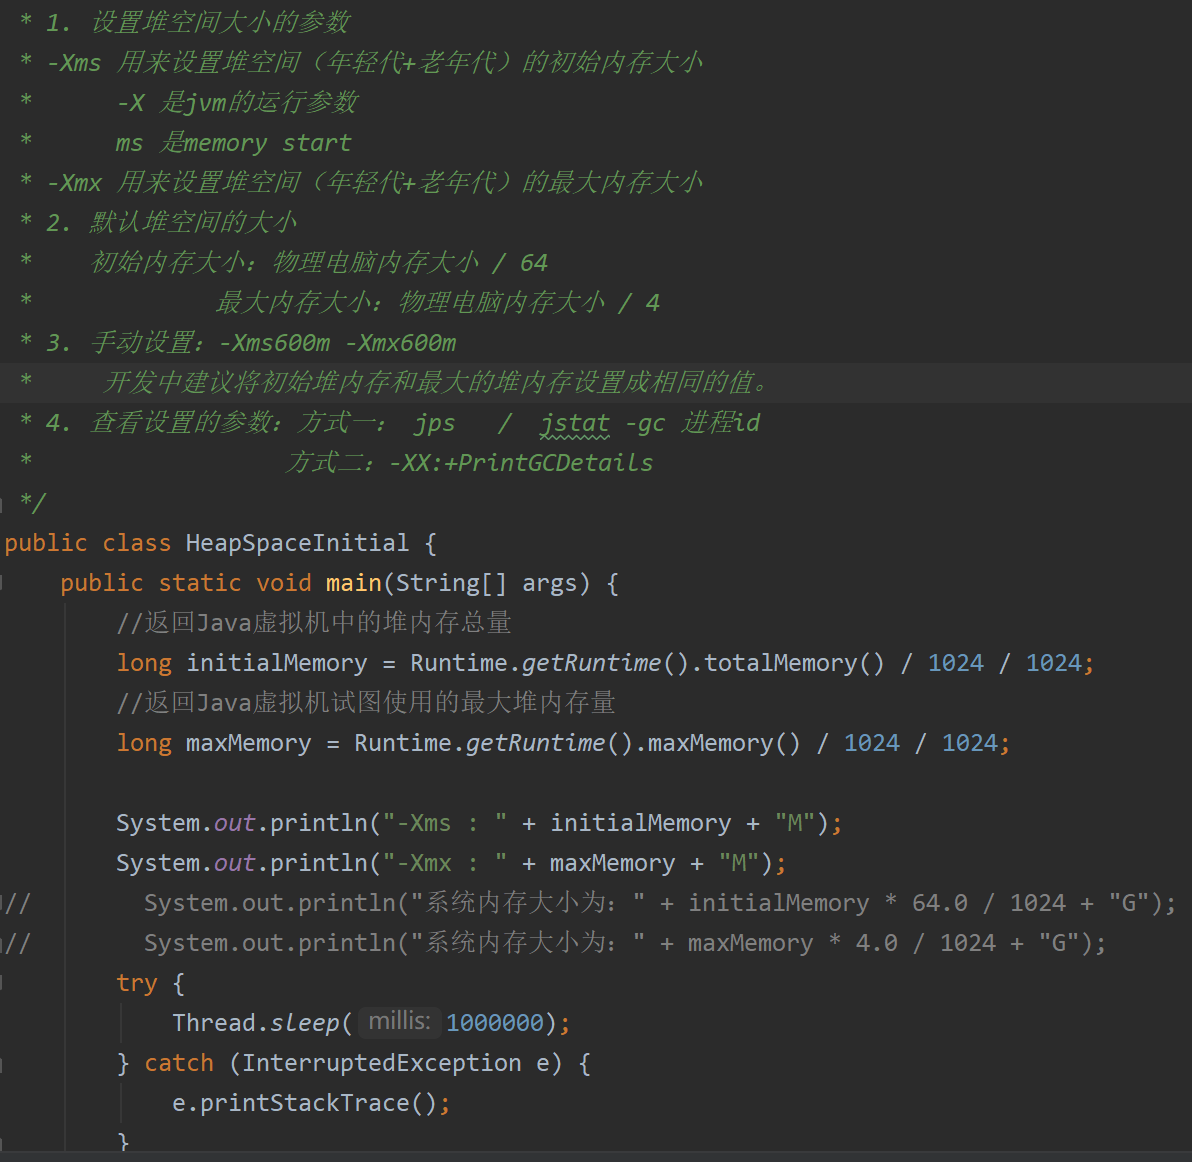The image size is (1192, 1162).
Task: Click comment 物理电脑内存大小 / 64
Action: [x=411, y=262]
